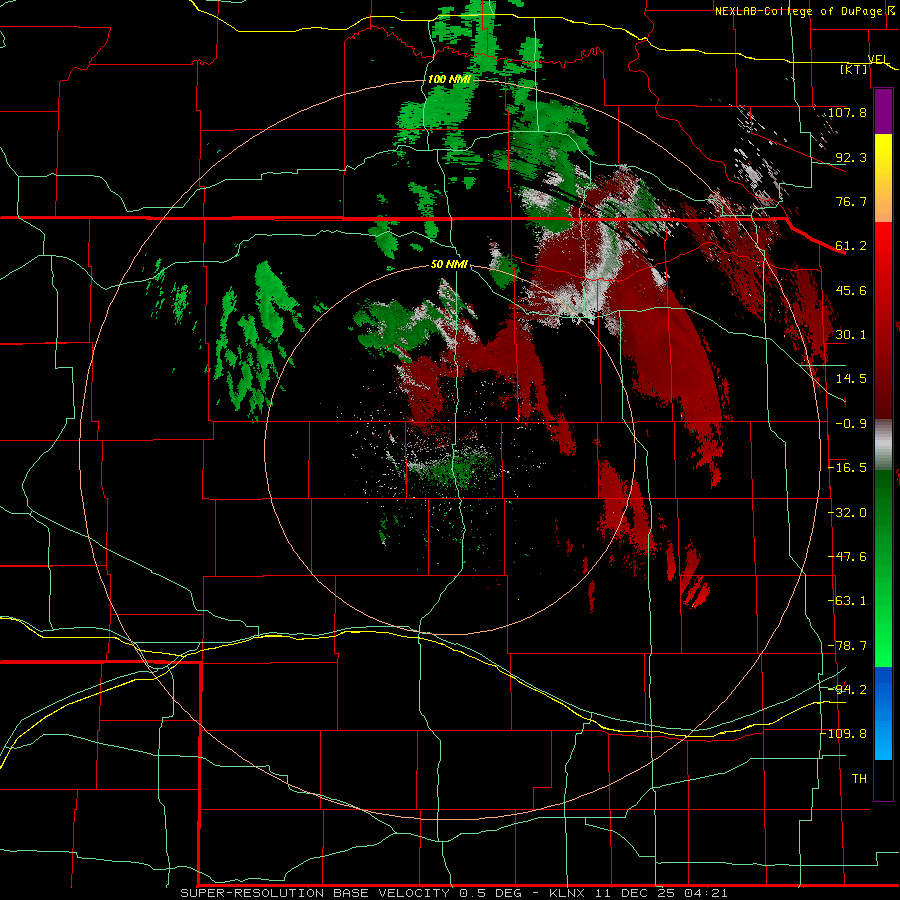Viewport: 900px width, 900px height.
Task: Click the [KT] units label
Action: [x=854, y=69]
